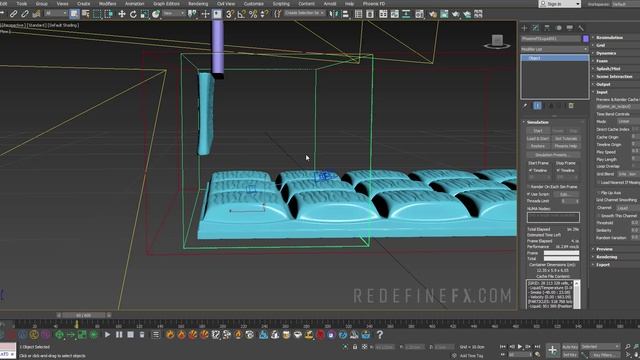
Task: Click the first orange fire preset icon
Action: click(x=170, y=335)
